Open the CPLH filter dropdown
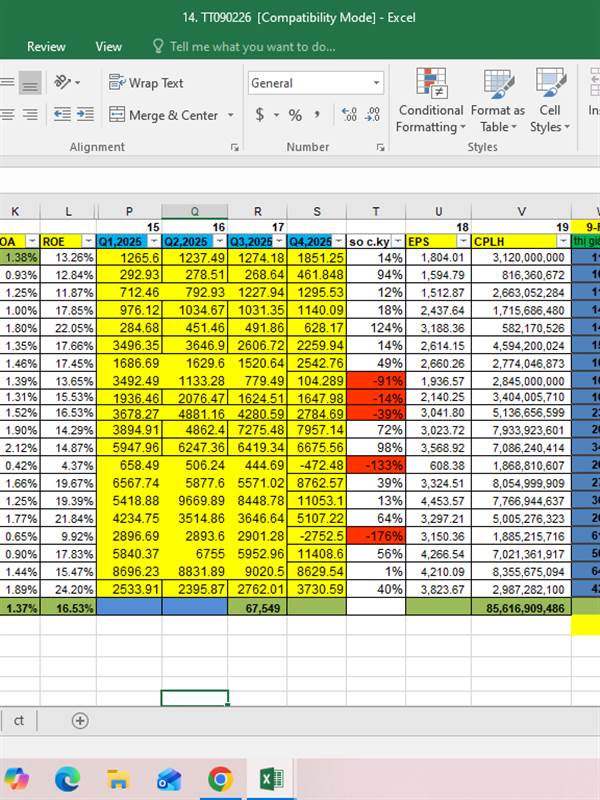Viewport: 600px width, 800px height. (563, 241)
